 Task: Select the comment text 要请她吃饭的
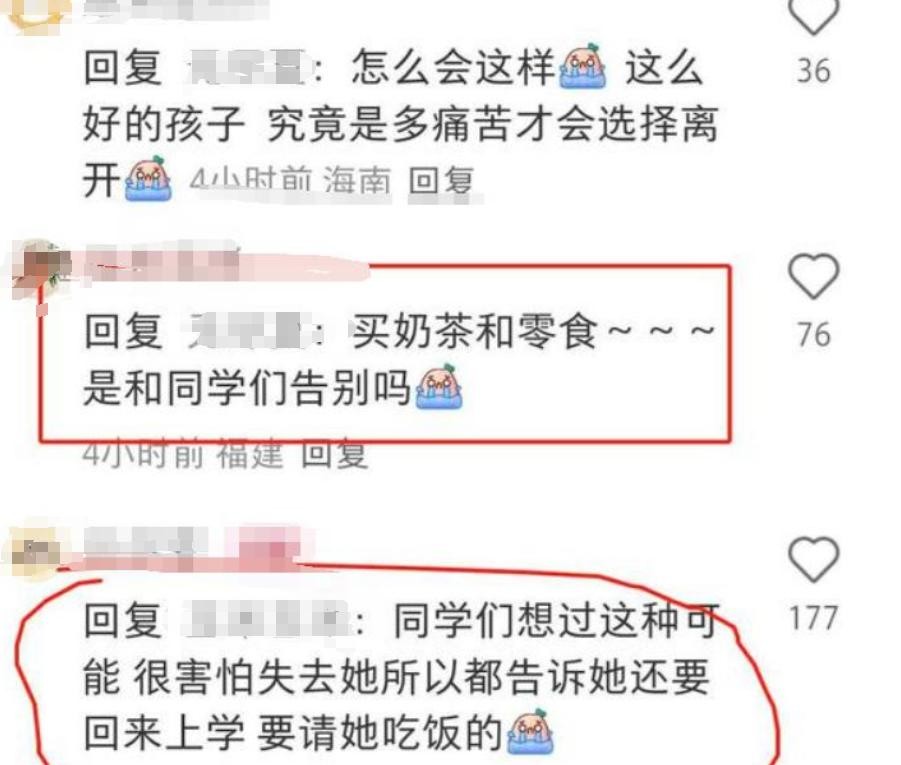tap(379, 733)
